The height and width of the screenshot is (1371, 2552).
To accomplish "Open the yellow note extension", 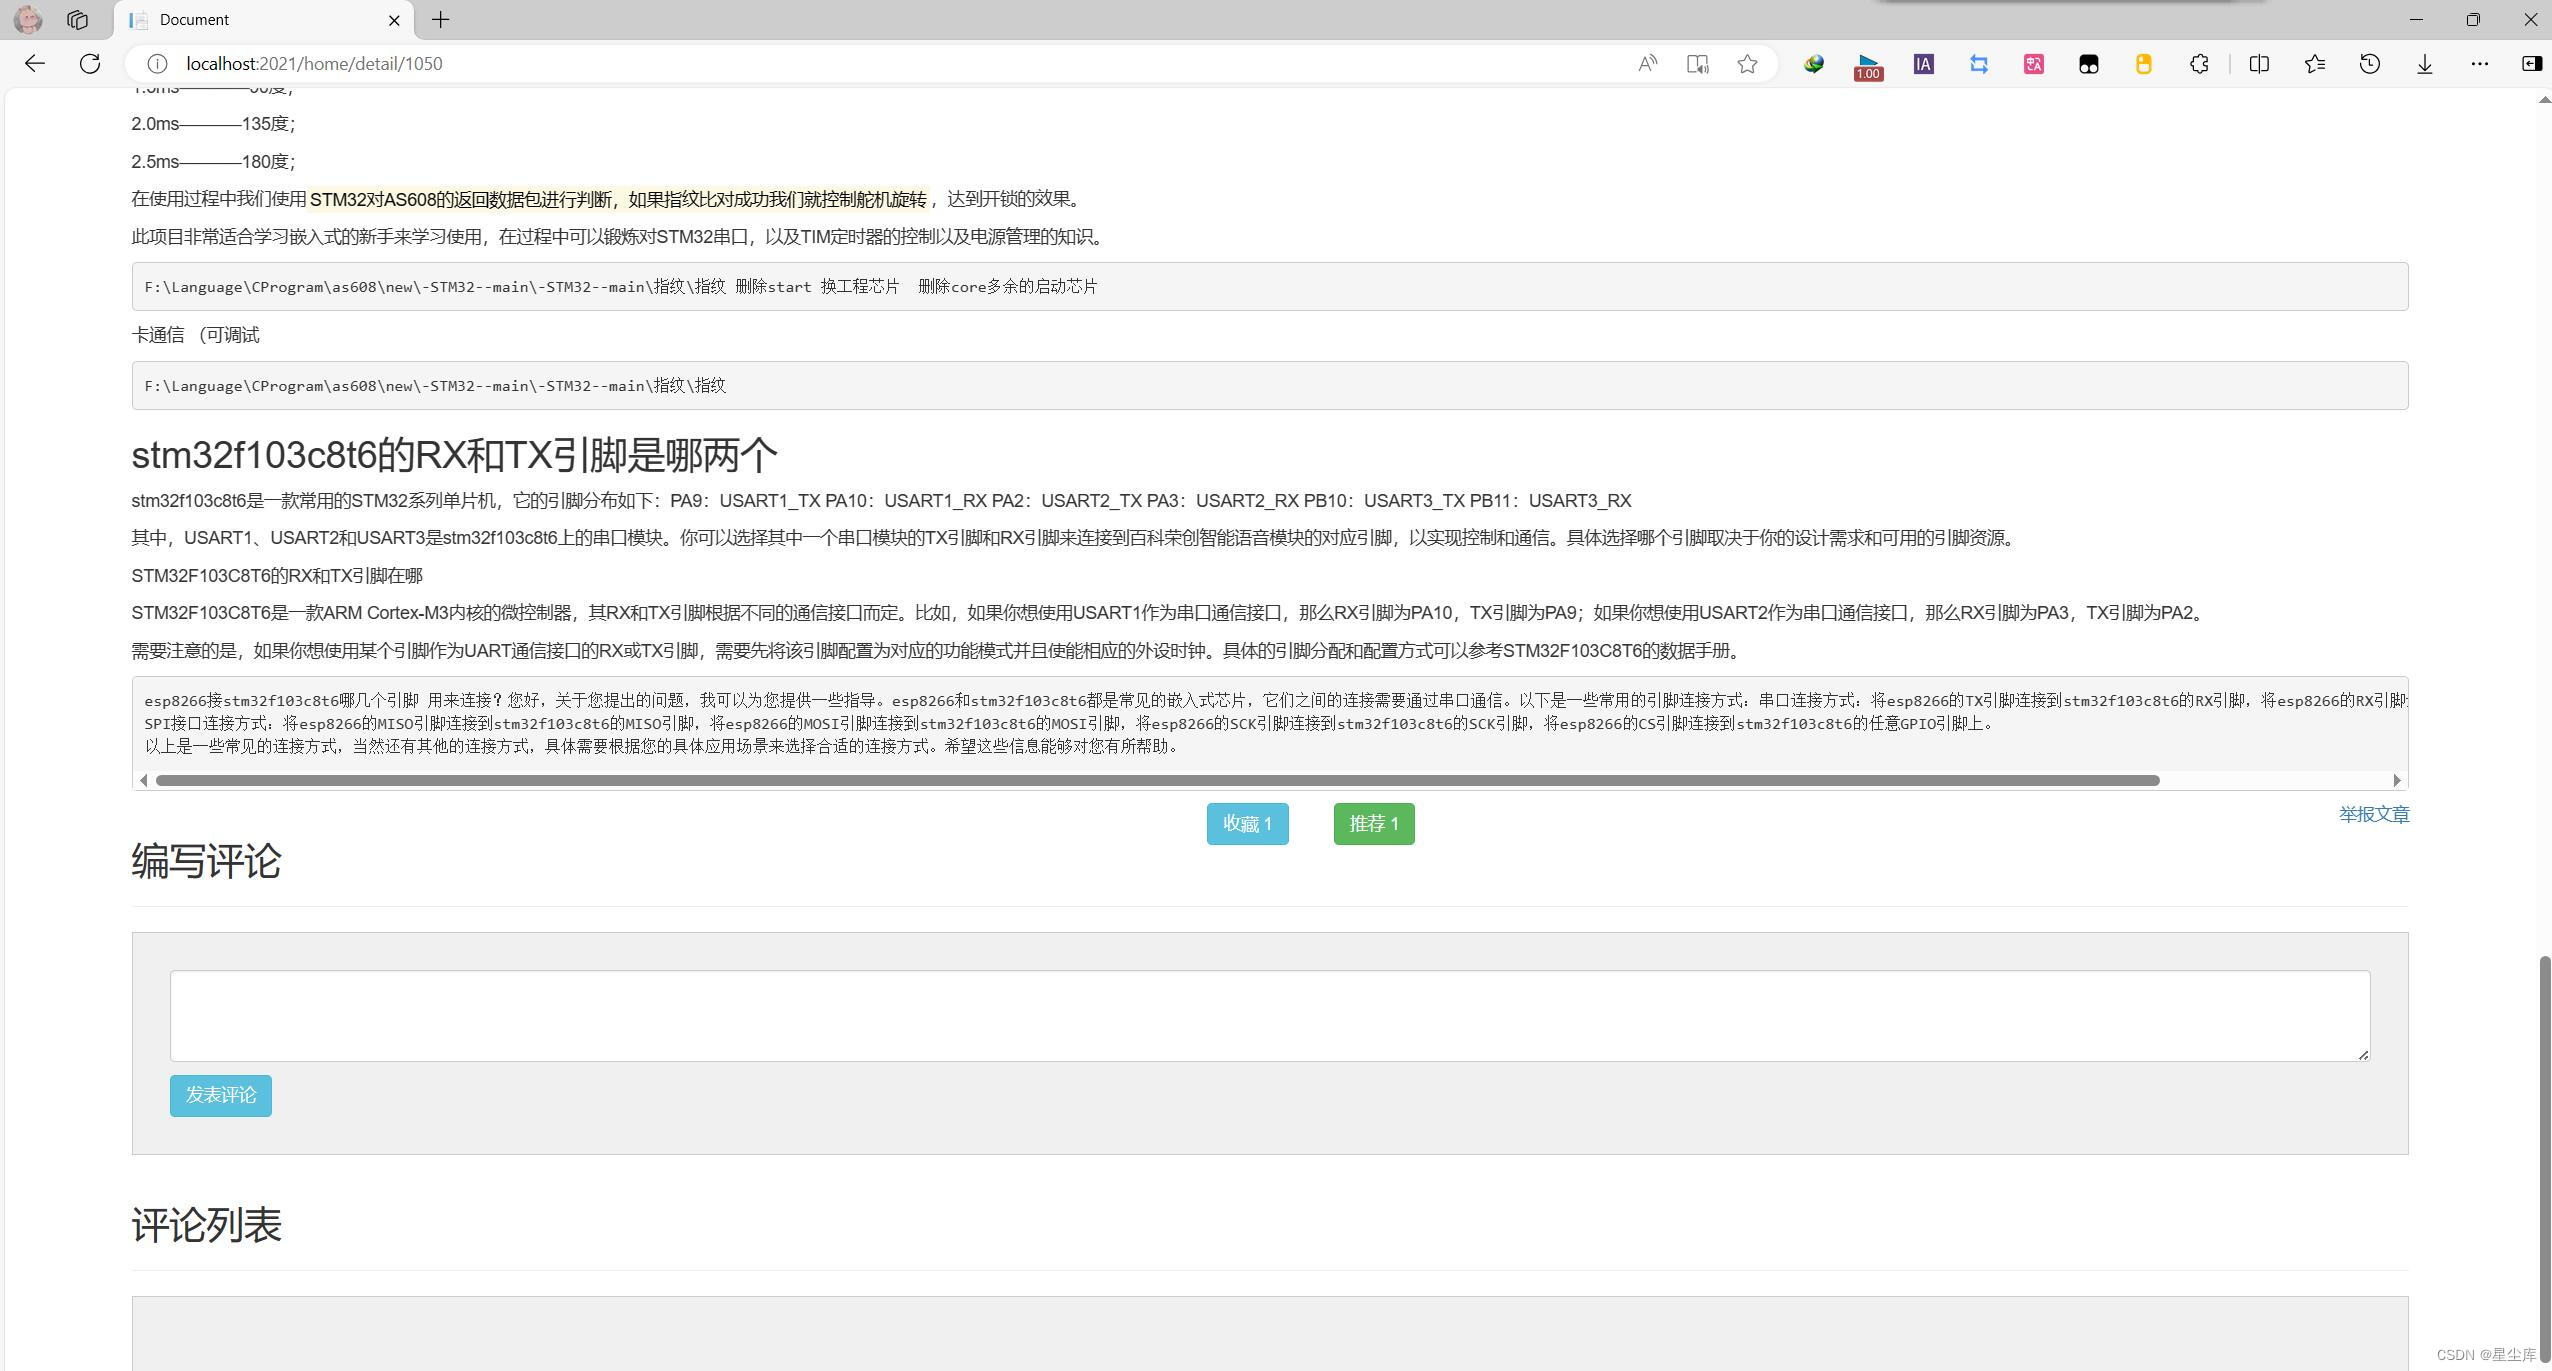I will click(x=2143, y=64).
